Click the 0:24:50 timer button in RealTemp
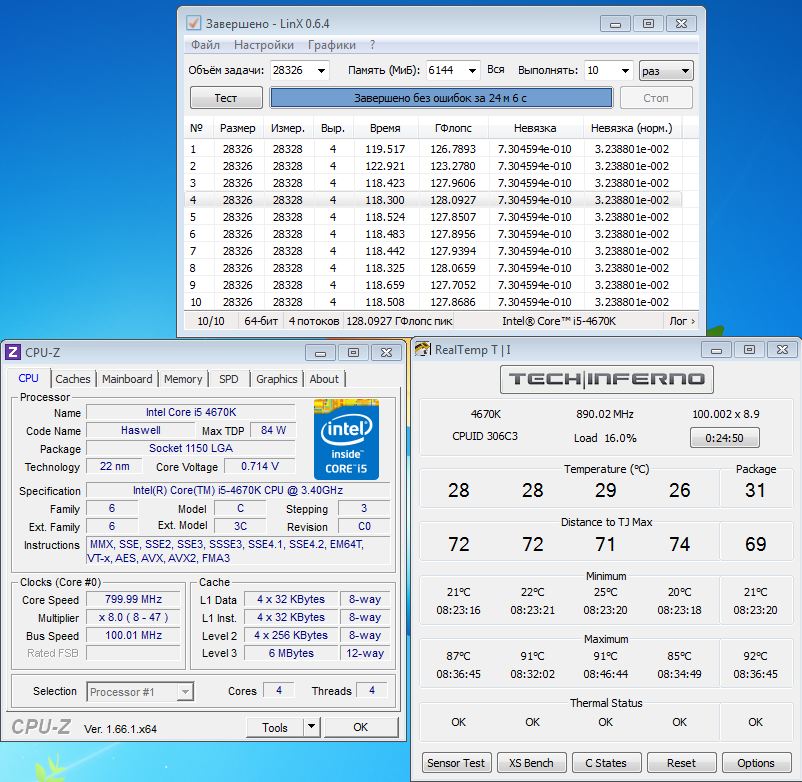This screenshot has height=782, width=802. click(724, 438)
